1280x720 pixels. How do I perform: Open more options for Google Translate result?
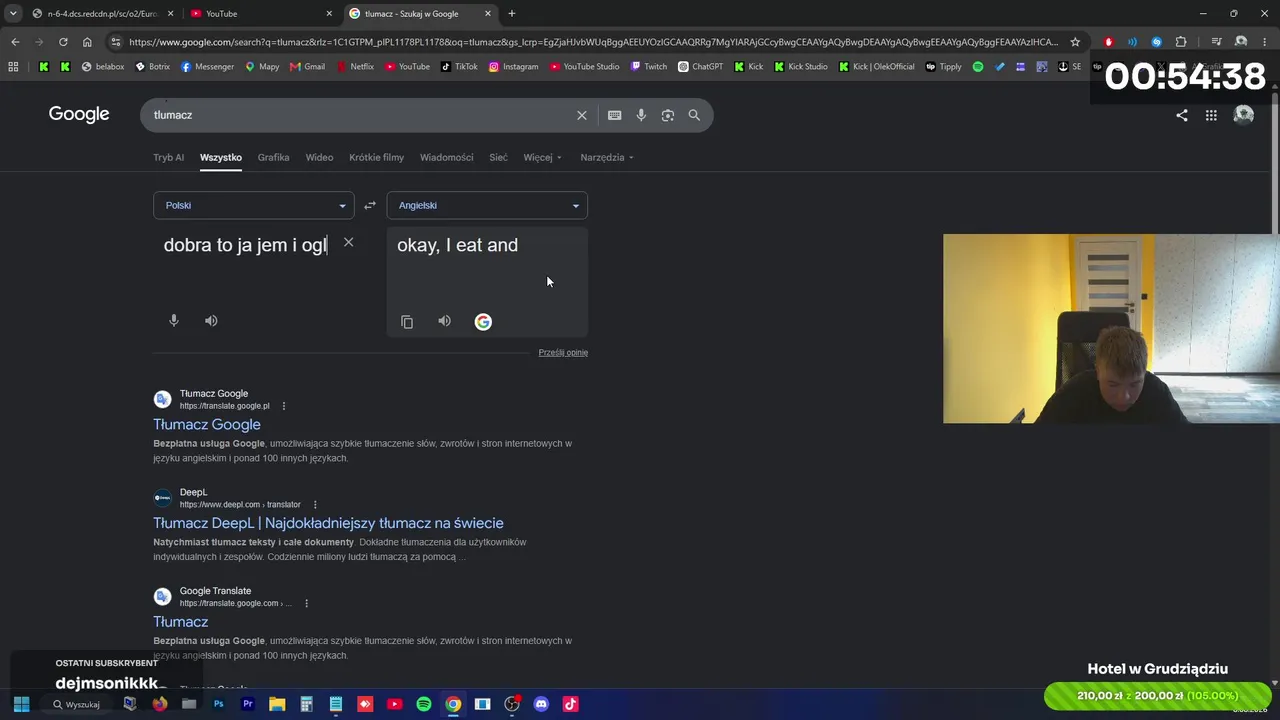pos(306,604)
